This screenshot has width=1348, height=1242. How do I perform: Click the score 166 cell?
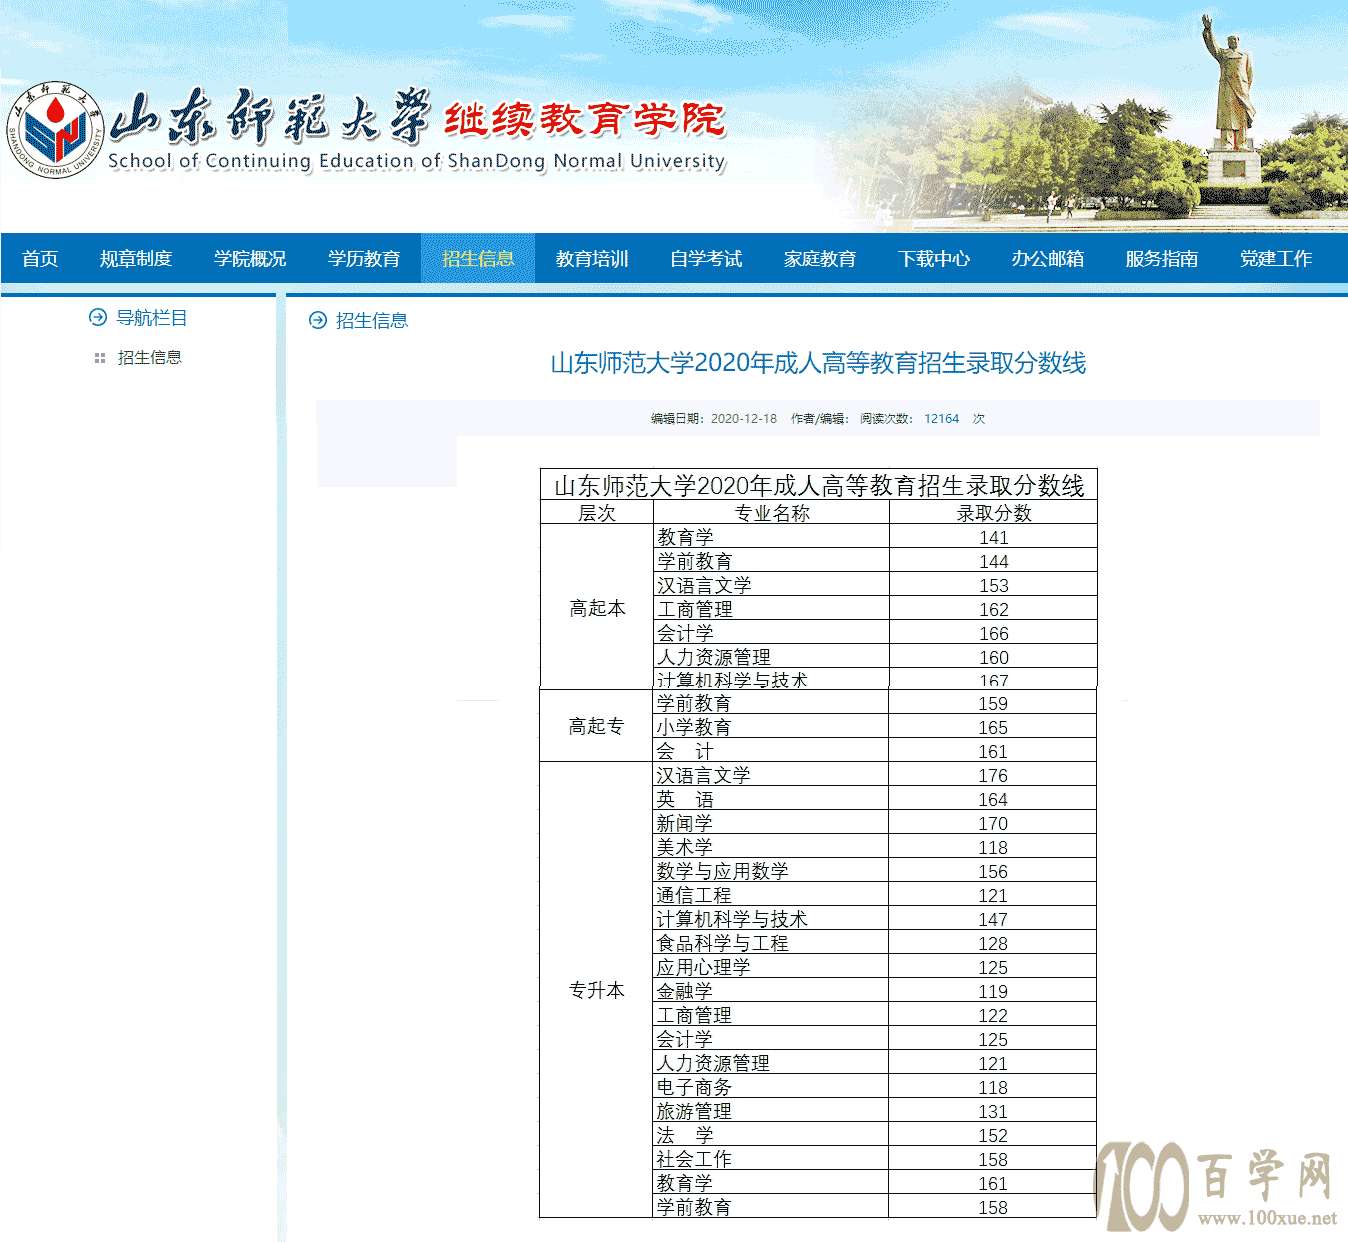[x=994, y=633]
